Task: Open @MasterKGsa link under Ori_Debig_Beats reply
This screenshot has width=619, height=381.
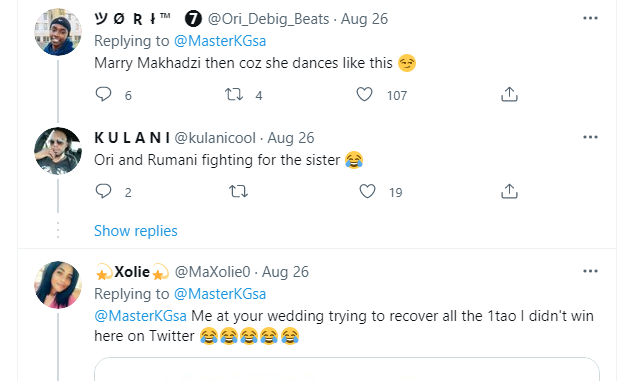Action: tap(220, 41)
